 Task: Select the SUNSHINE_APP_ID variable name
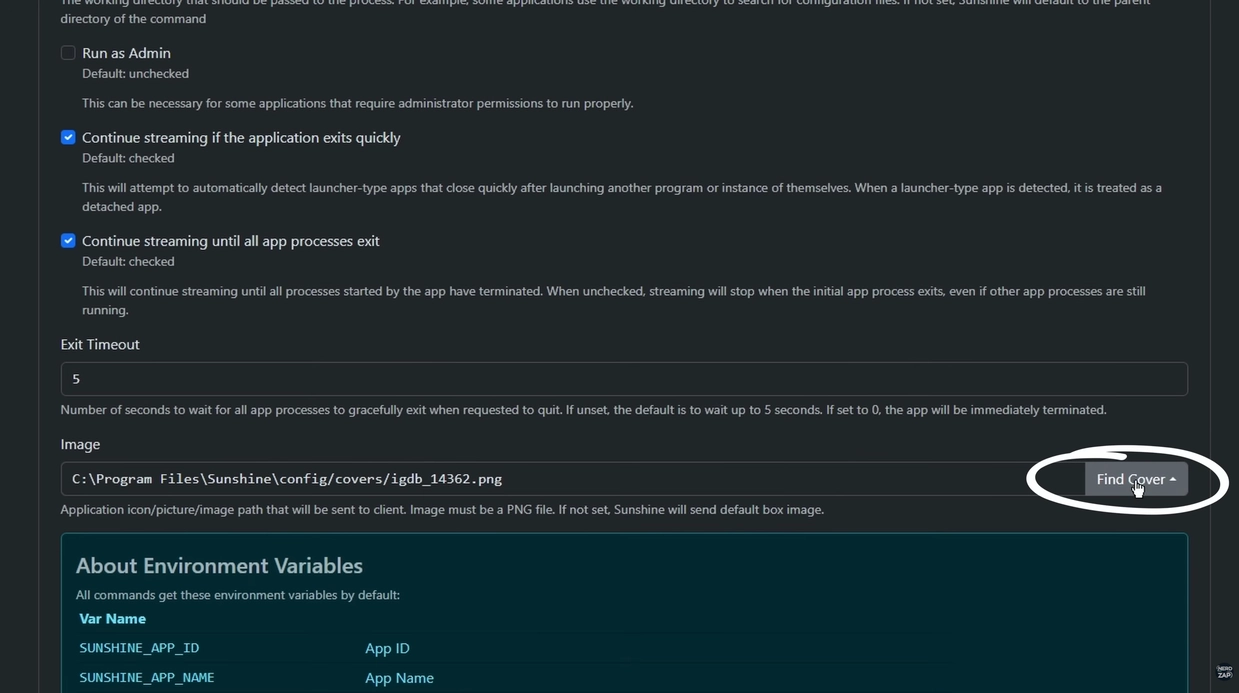[139, 648]
